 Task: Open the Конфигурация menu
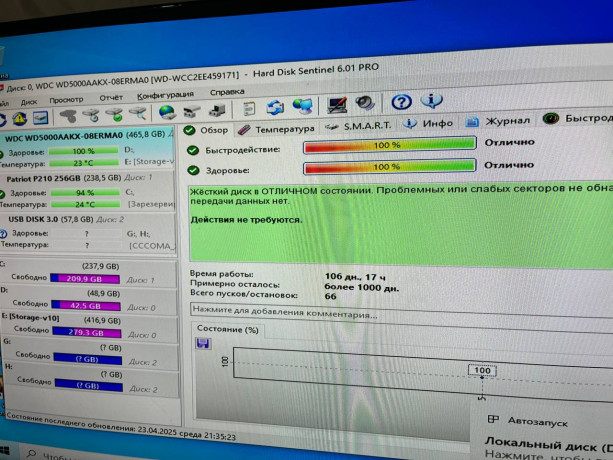coord(165,95)
